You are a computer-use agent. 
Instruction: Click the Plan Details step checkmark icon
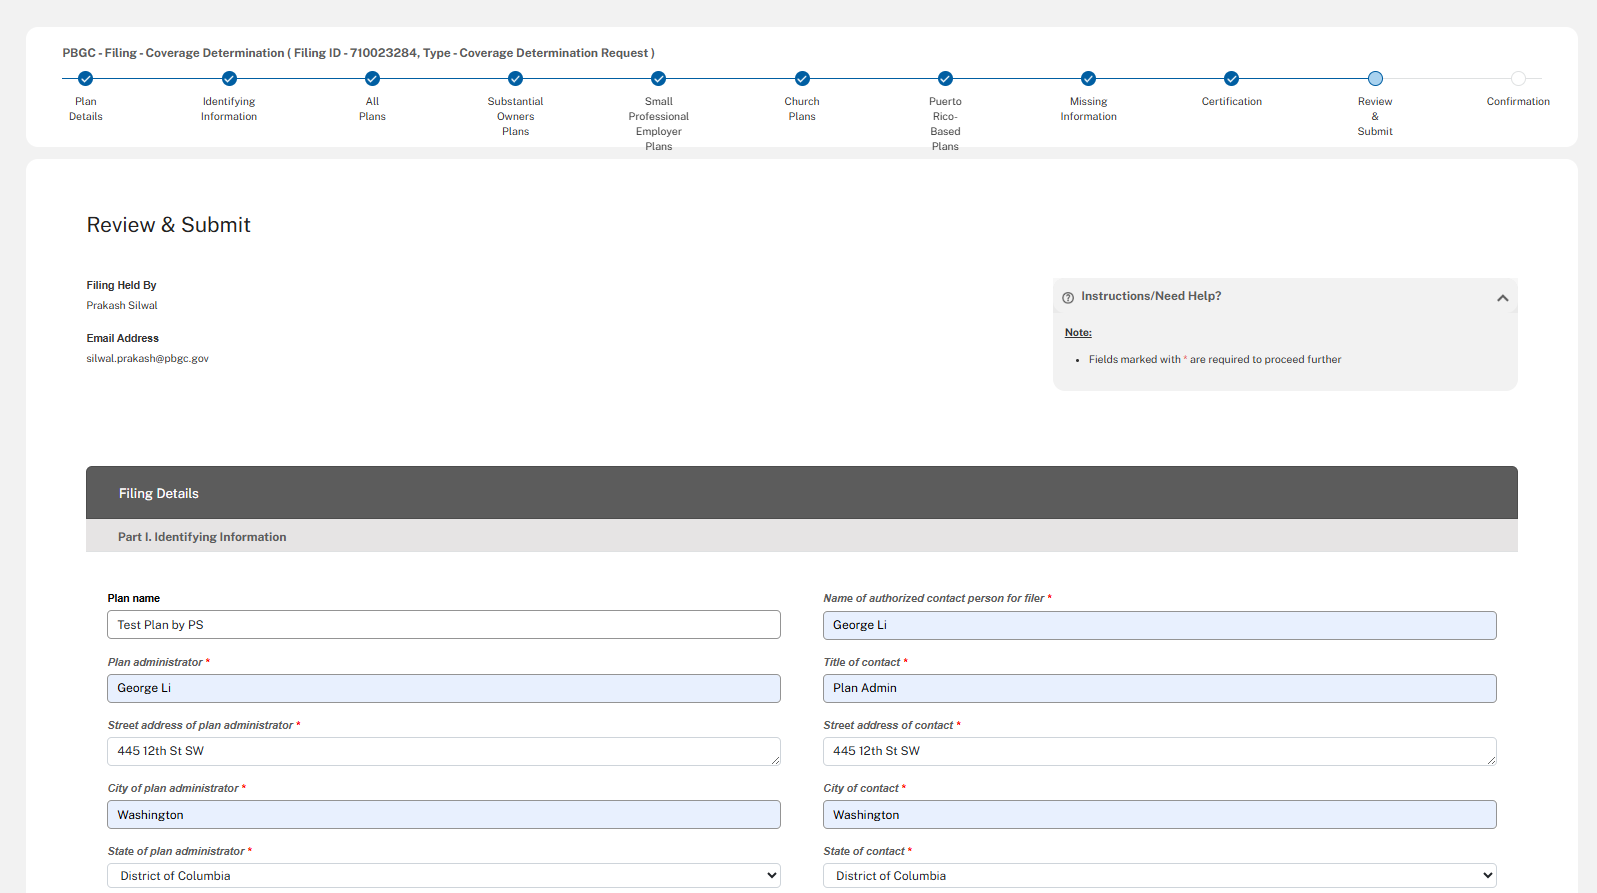pos(86,79)
